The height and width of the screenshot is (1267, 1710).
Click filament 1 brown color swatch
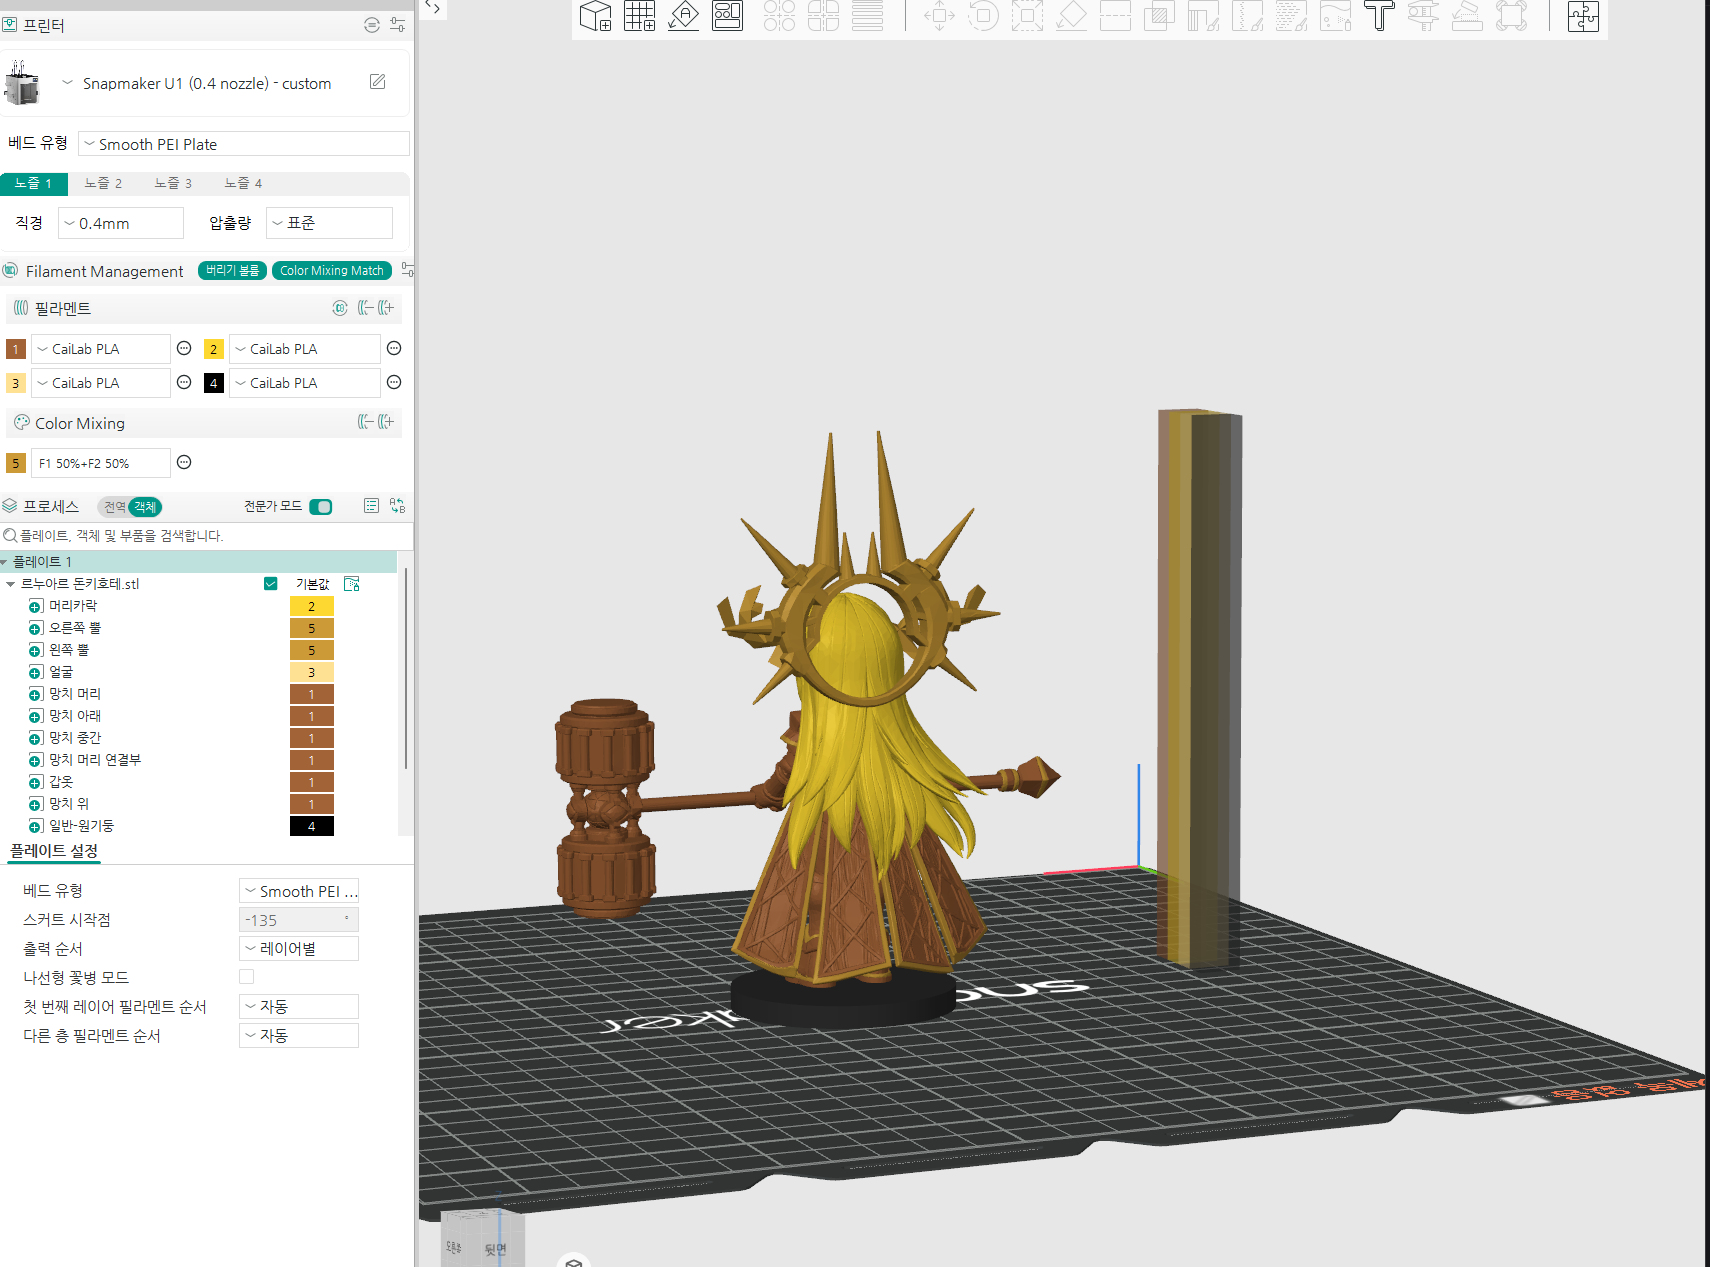[16, 349]
